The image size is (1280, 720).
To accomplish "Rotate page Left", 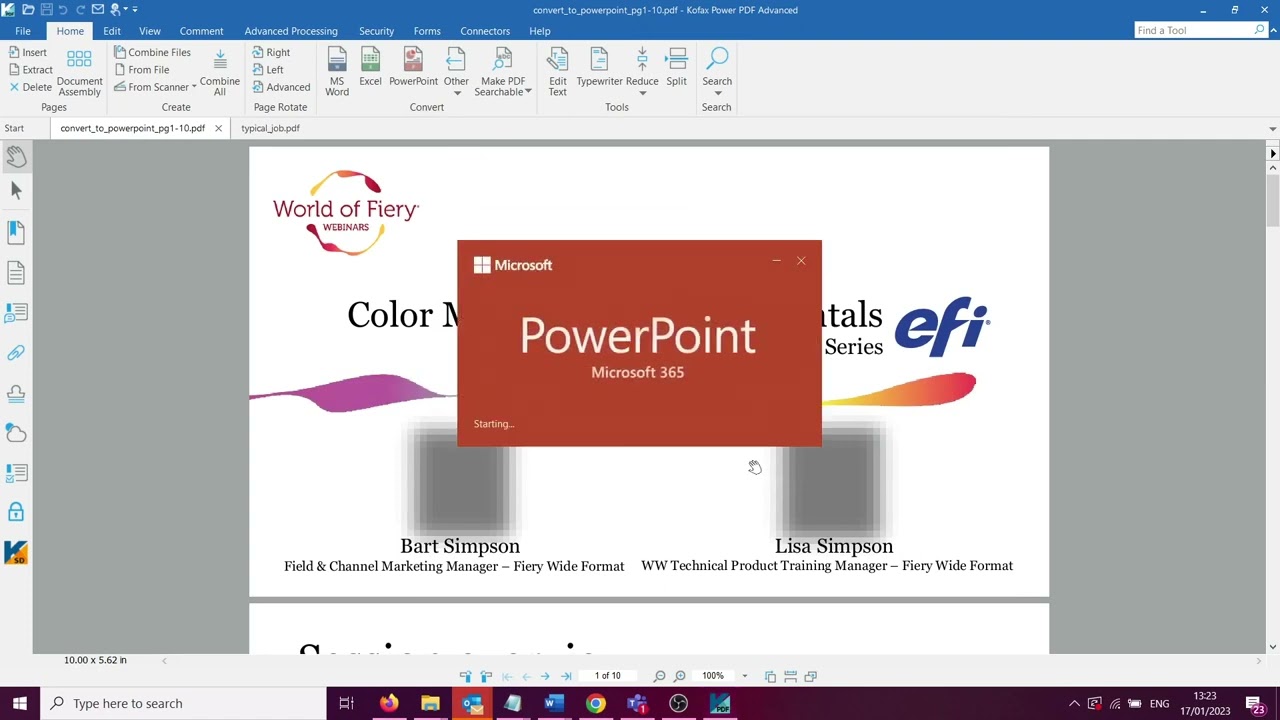I will click(x=268, y=70).
